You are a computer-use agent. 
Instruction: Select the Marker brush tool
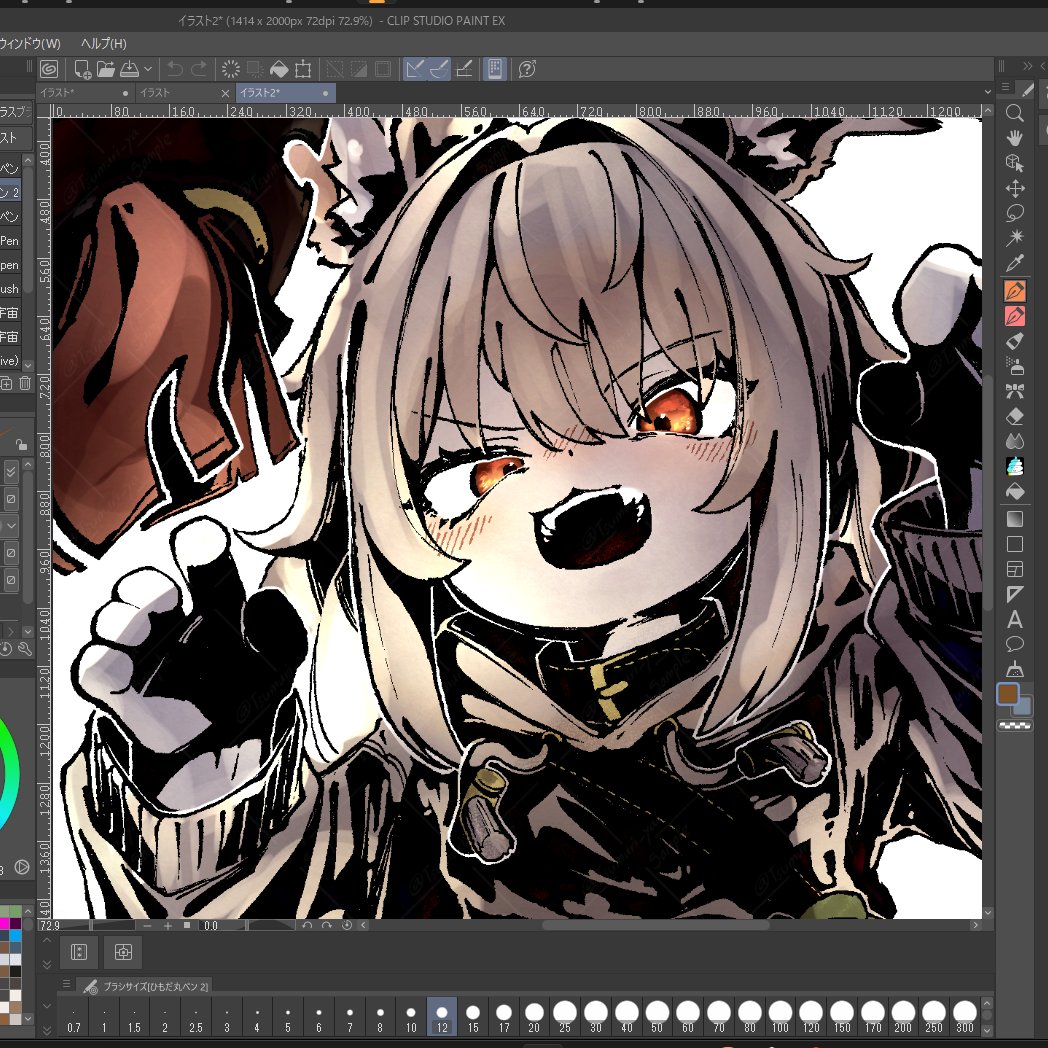tap(1015, 341)
